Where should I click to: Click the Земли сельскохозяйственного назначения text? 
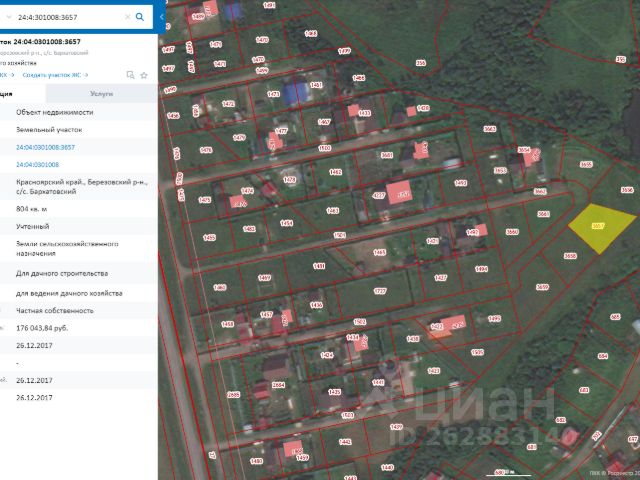click(67, 249)
